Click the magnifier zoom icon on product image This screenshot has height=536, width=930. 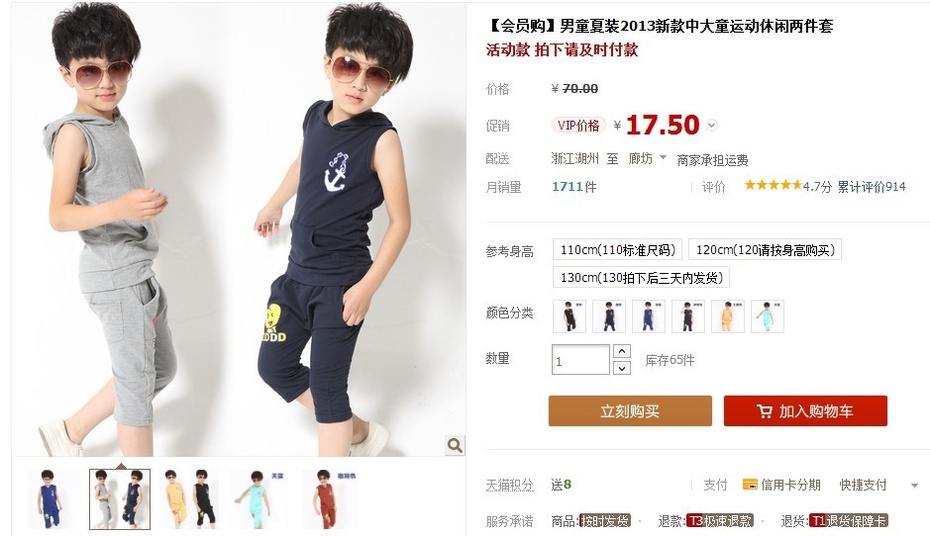[x=455, y=445]
